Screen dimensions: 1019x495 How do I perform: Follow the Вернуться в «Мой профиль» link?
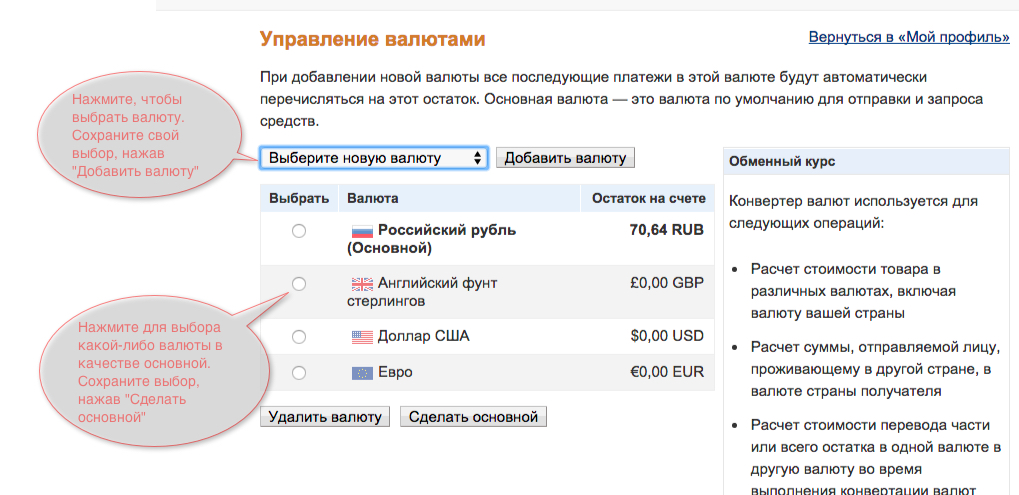pos(908,38)
